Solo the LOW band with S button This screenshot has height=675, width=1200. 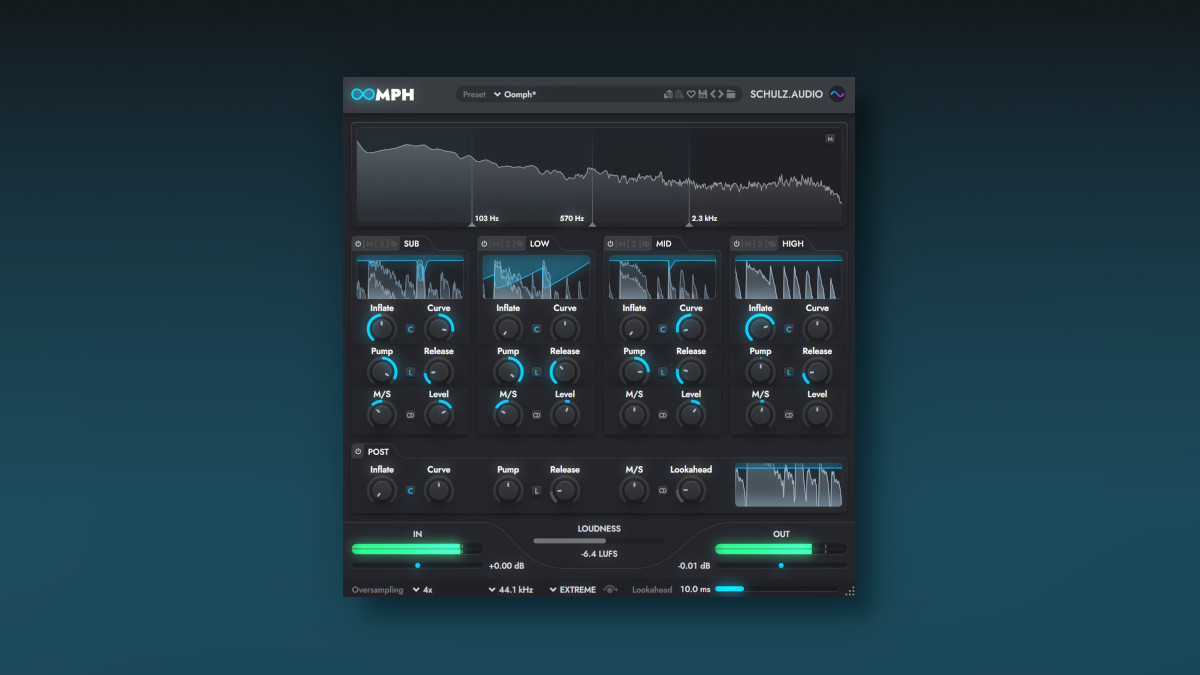coord(507,244)
